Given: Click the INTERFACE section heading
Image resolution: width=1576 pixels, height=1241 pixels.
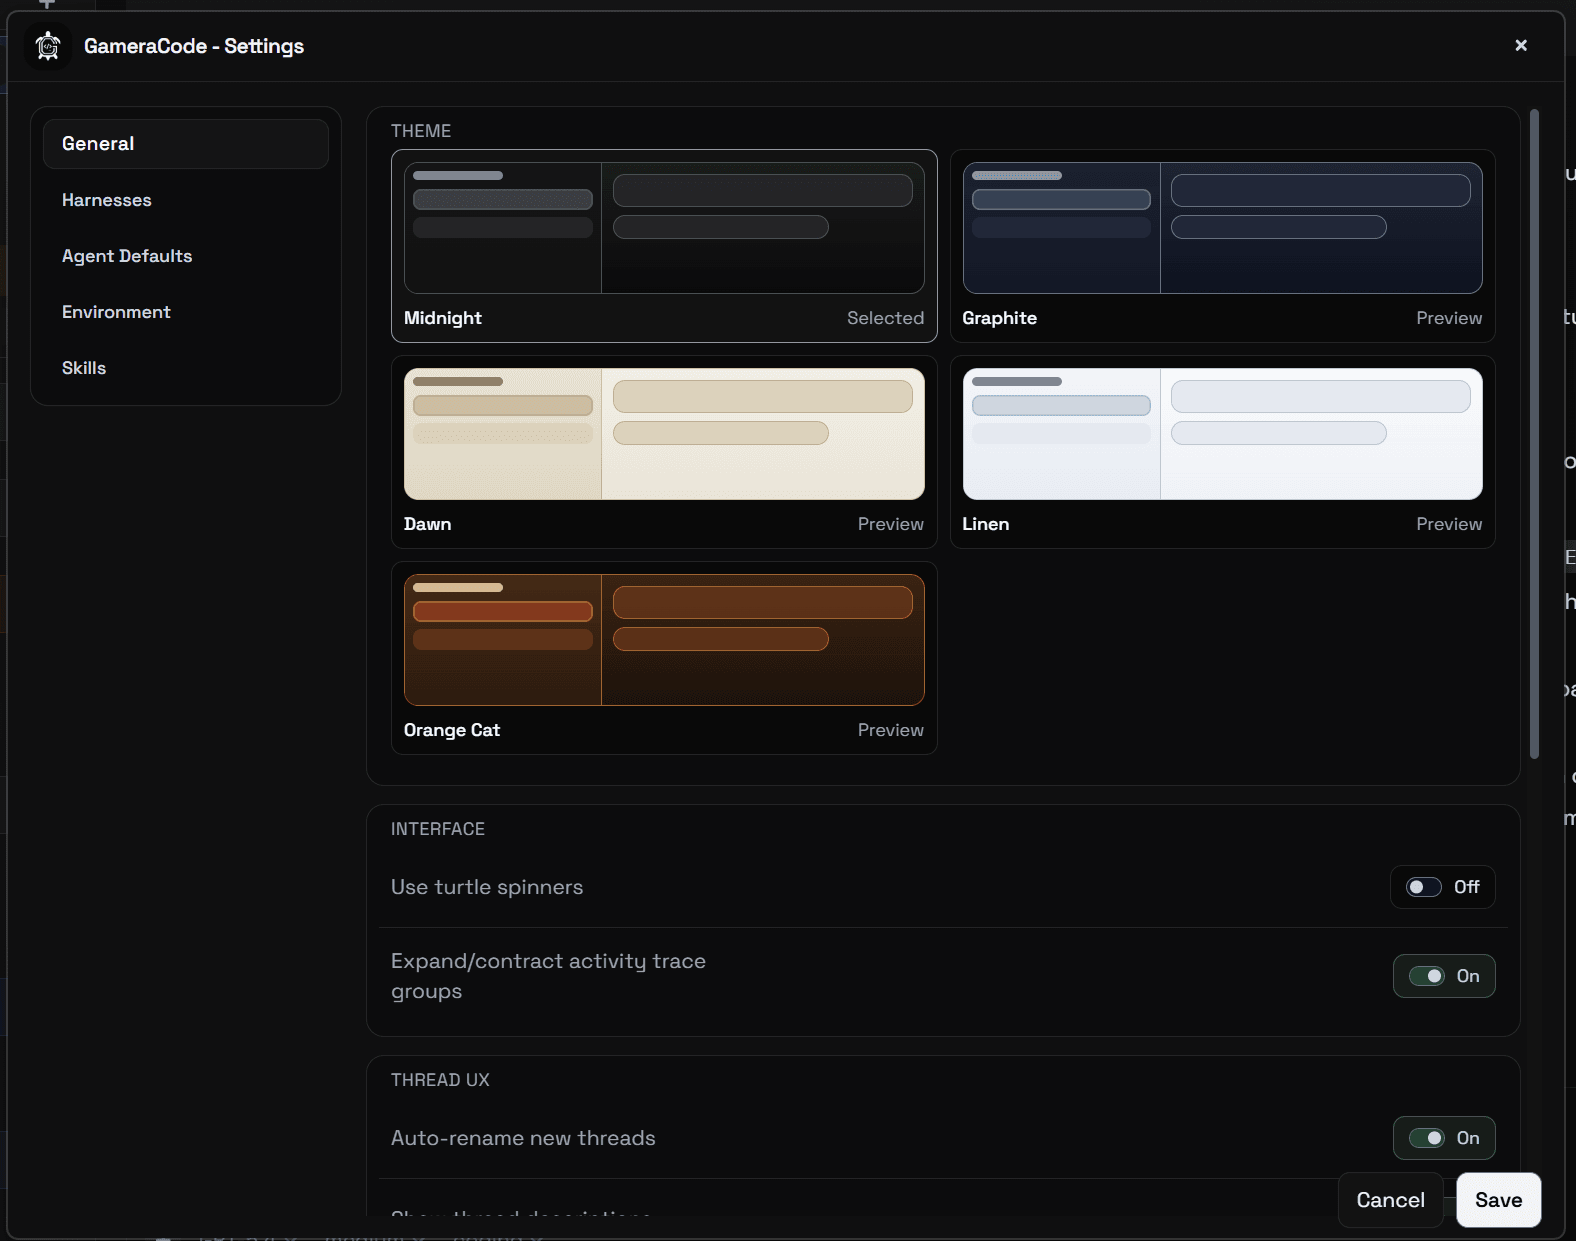Looking at the screenshot, I should tap(438, 829).
